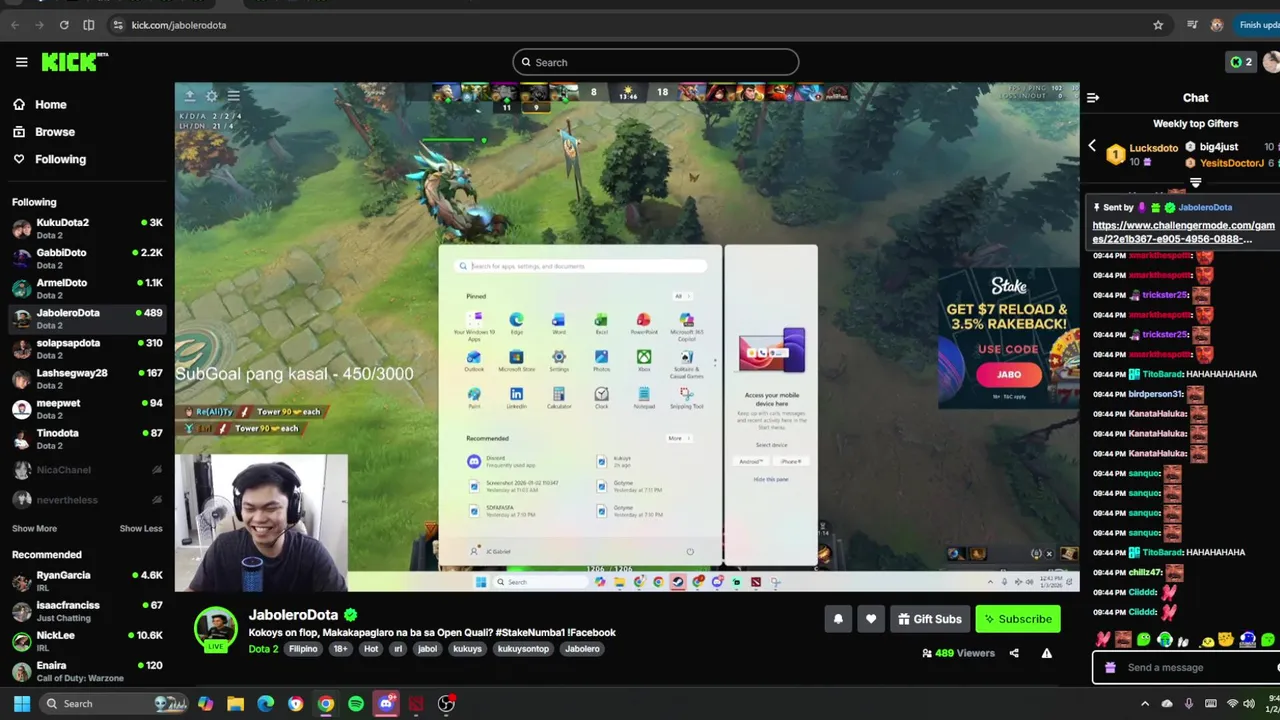This screenshot has height=720, width=1280.
Task: Open OBS Studio from the taskbar
Action: tap(446, 704)
